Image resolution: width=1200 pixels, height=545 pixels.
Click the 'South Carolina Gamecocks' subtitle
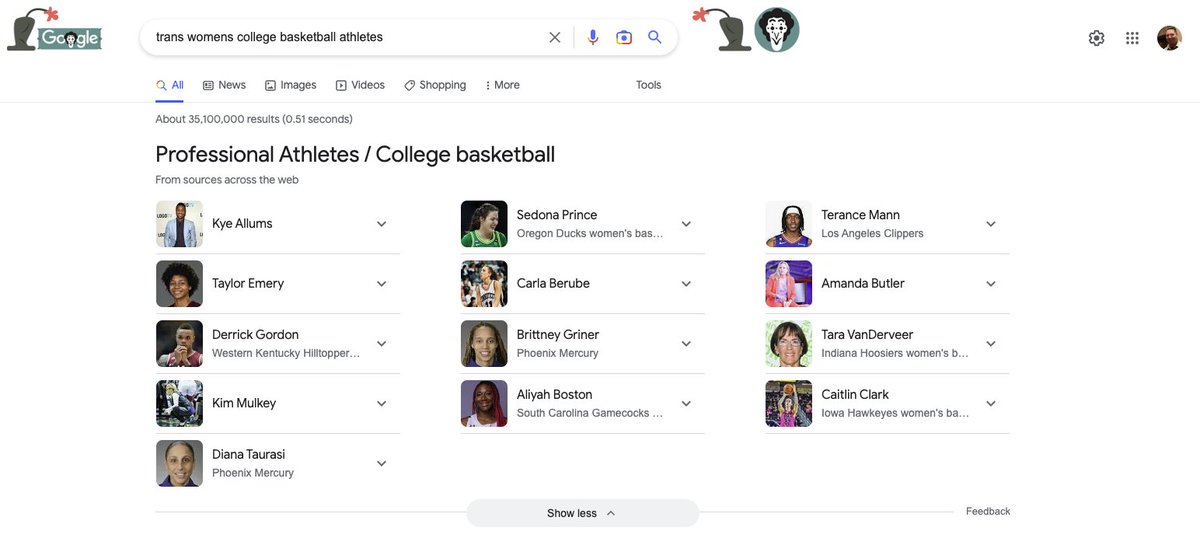pyautogui.click(x=590, y=413)
